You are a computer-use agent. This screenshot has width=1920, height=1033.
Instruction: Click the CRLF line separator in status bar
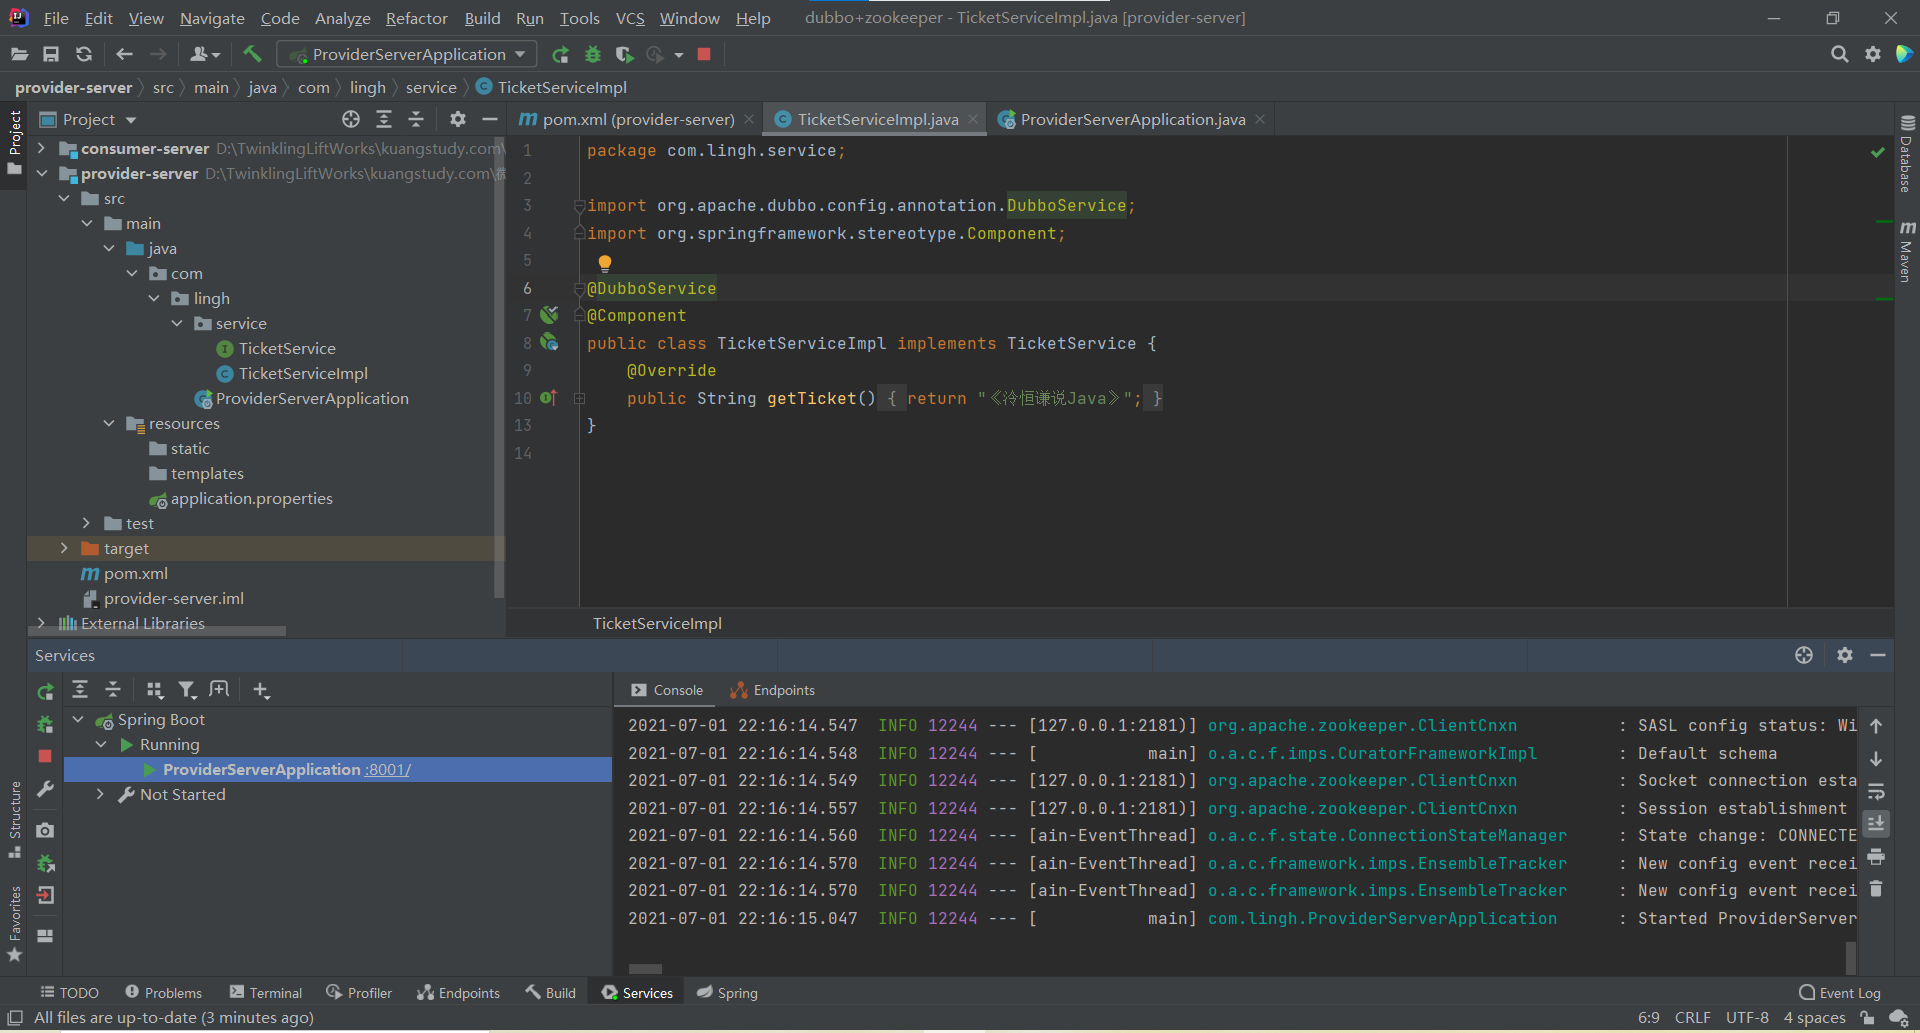tap(1692, 1018)
